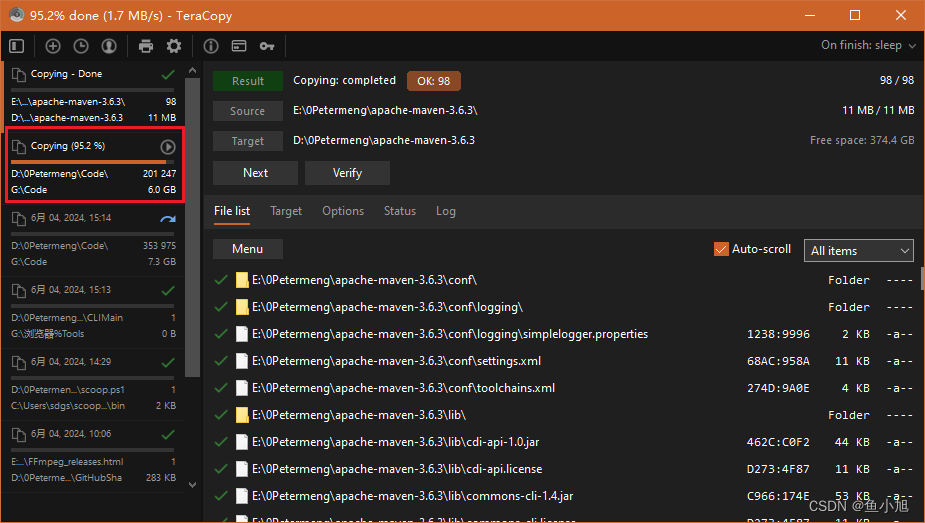The image size is (925, 523).
Task: Switch to the Target tab
Action: click(286, 211)
